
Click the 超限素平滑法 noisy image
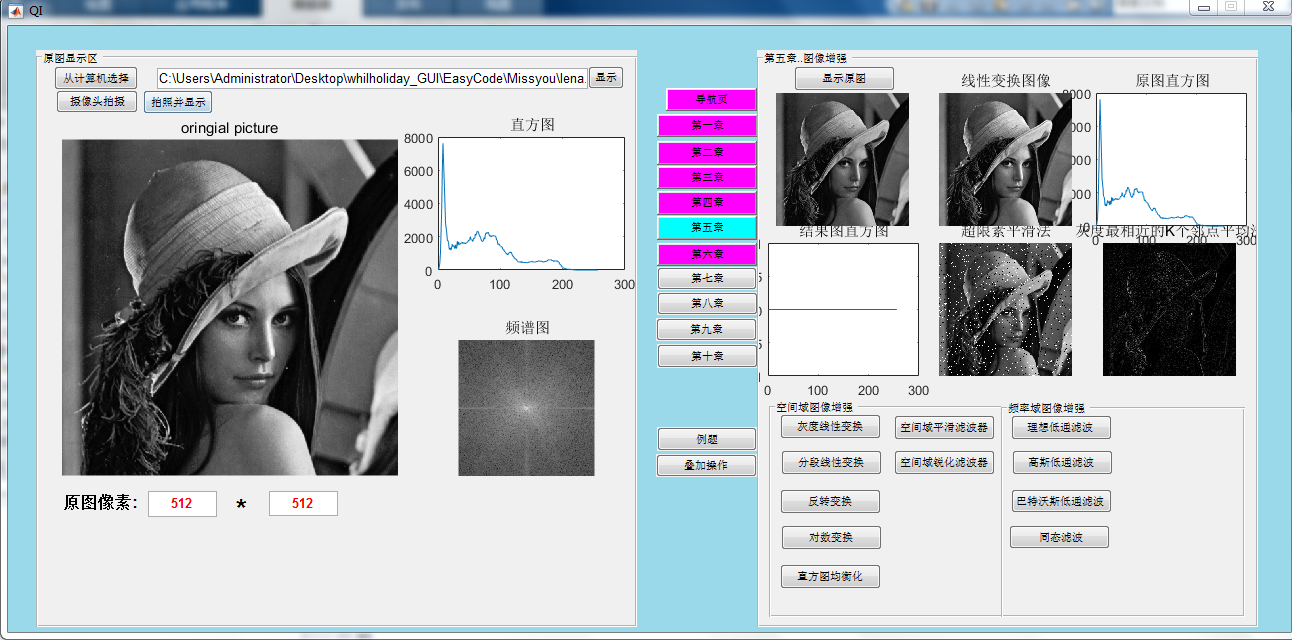pyautogui.click(x=1005, y=309)
